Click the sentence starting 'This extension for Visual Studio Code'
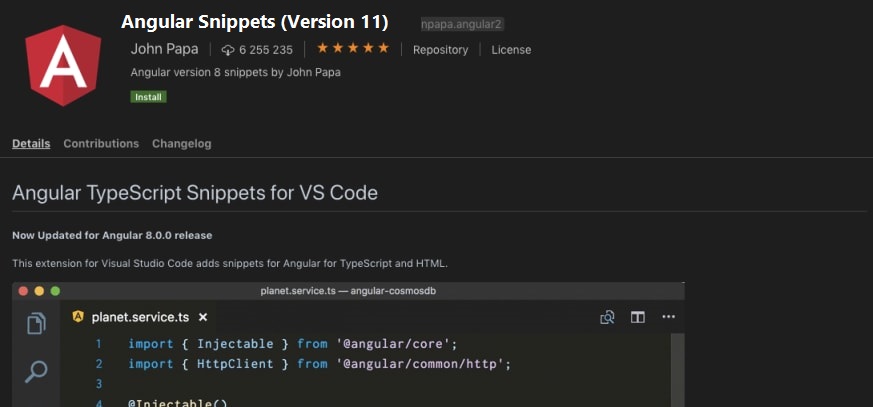Viewport: 873px width, 407px height. click(x=230, y=263)
